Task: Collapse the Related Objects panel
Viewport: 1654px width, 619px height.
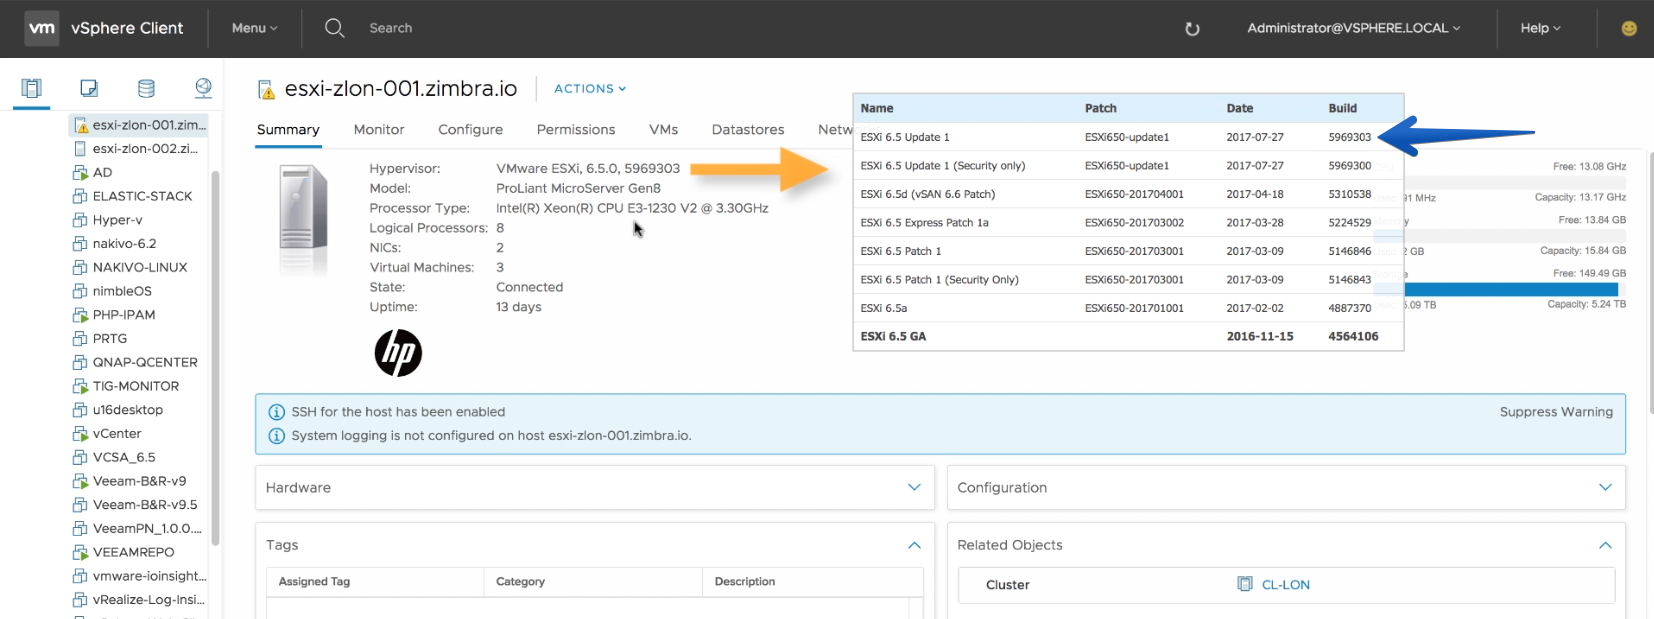Action: 1605,545
